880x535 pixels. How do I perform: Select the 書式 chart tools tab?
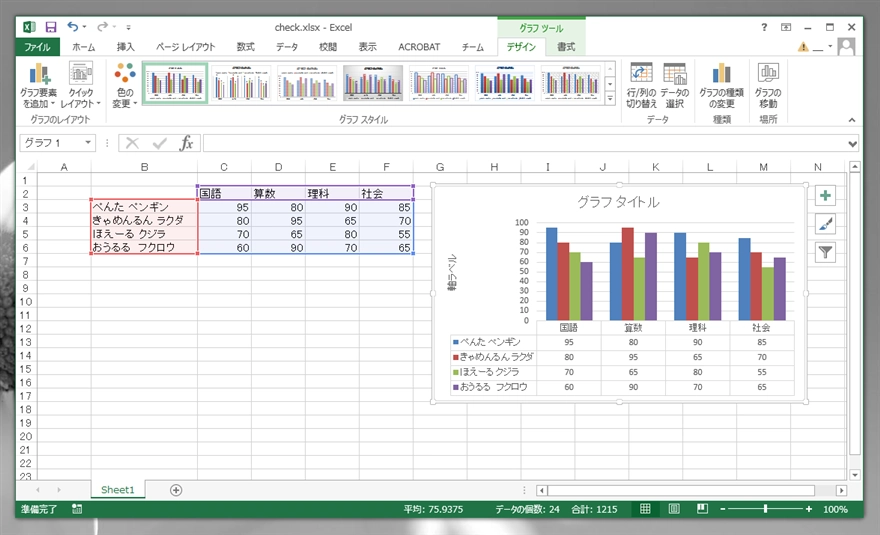[x=566, y=47]
